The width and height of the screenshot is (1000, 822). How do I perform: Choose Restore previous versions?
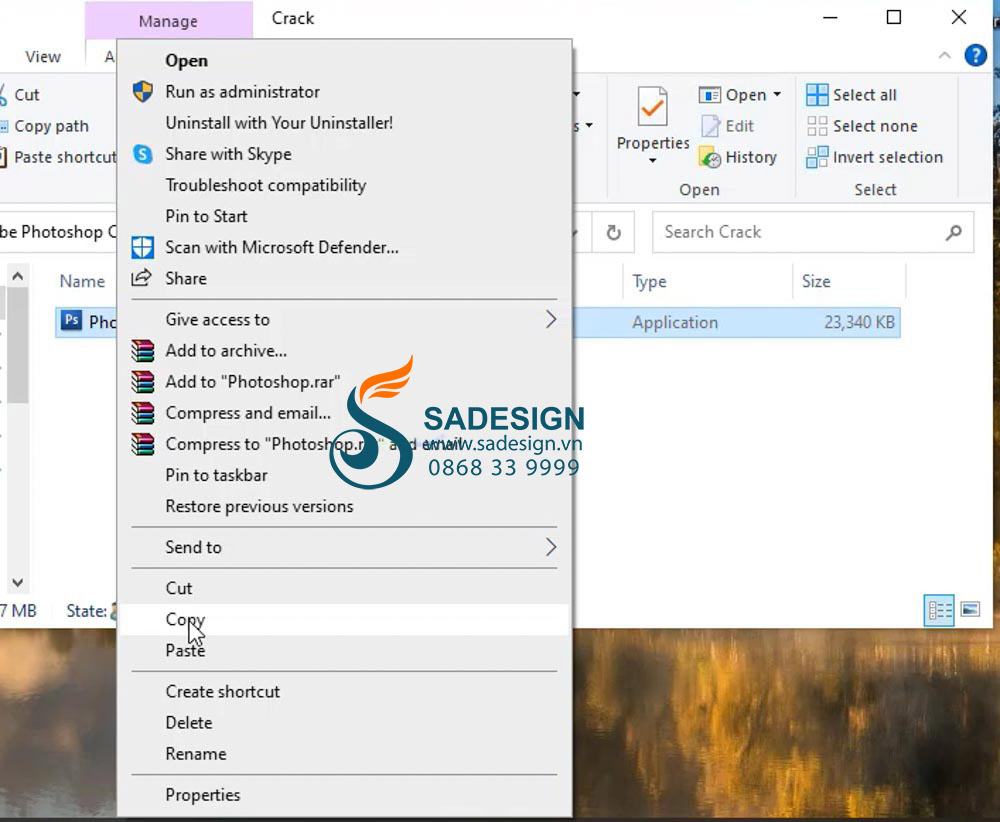pos(344,506)
